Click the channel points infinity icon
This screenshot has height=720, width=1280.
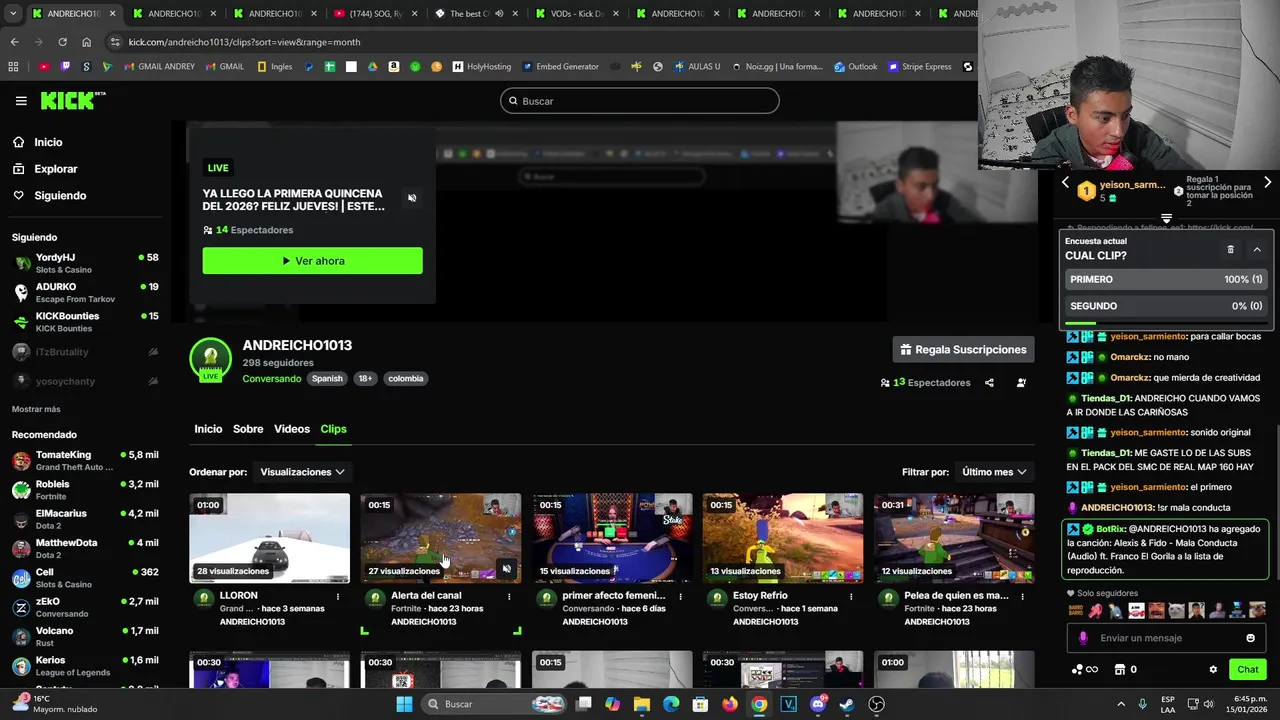(1085, 670)
